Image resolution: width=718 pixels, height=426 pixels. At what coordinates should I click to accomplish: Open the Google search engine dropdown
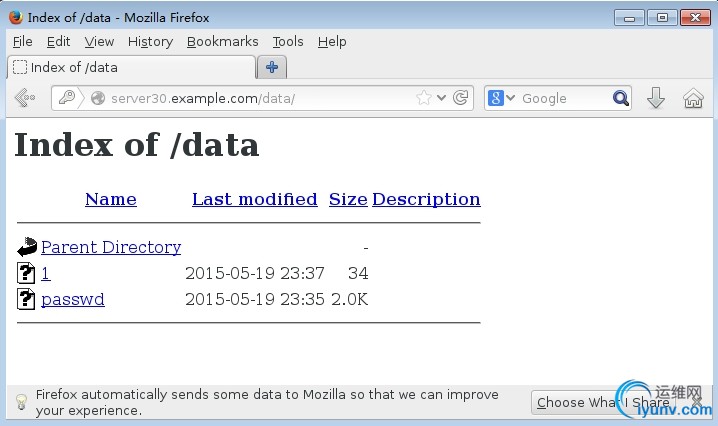(502, 98)
